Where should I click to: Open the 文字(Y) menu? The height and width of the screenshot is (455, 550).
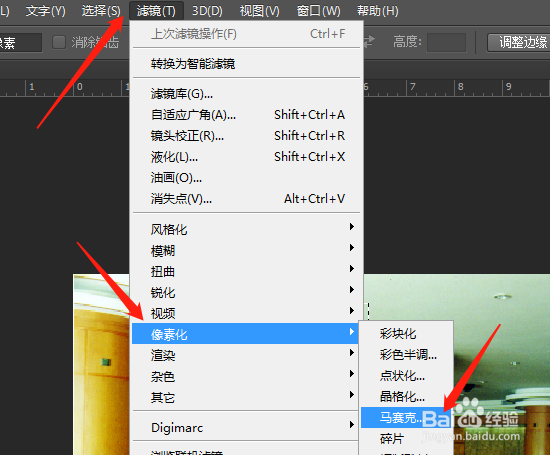(46, 11)
